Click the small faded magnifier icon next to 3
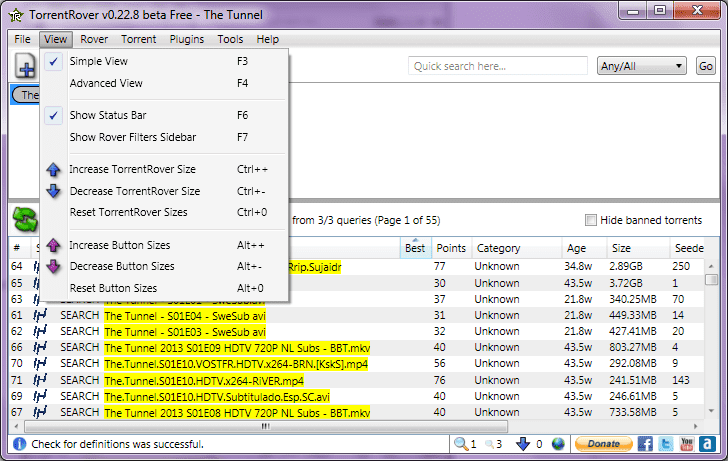Image resolution: width=728 pixels, height=461 pixels. click(x=489, y=444)
